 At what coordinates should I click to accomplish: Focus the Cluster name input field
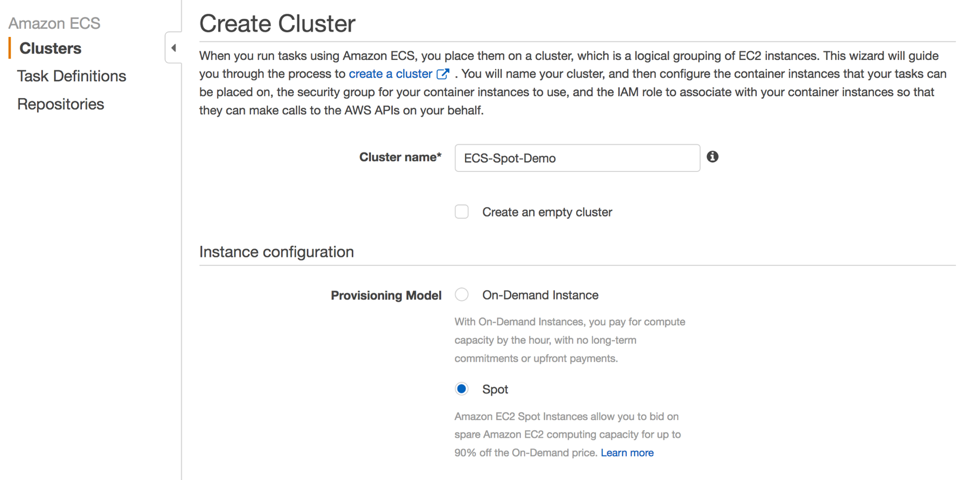(x=577, y=158)
